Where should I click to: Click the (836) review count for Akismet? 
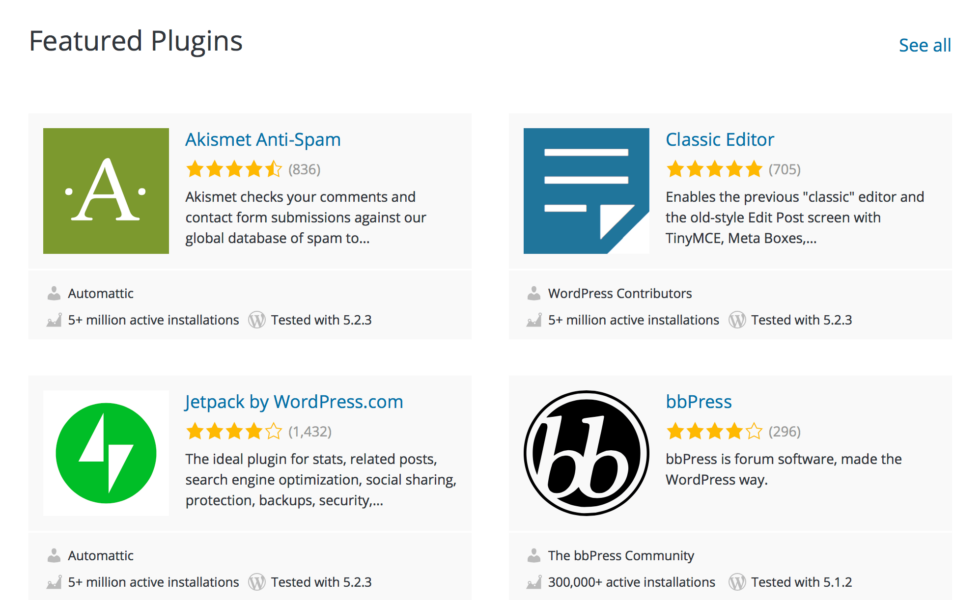coord(306,169)
